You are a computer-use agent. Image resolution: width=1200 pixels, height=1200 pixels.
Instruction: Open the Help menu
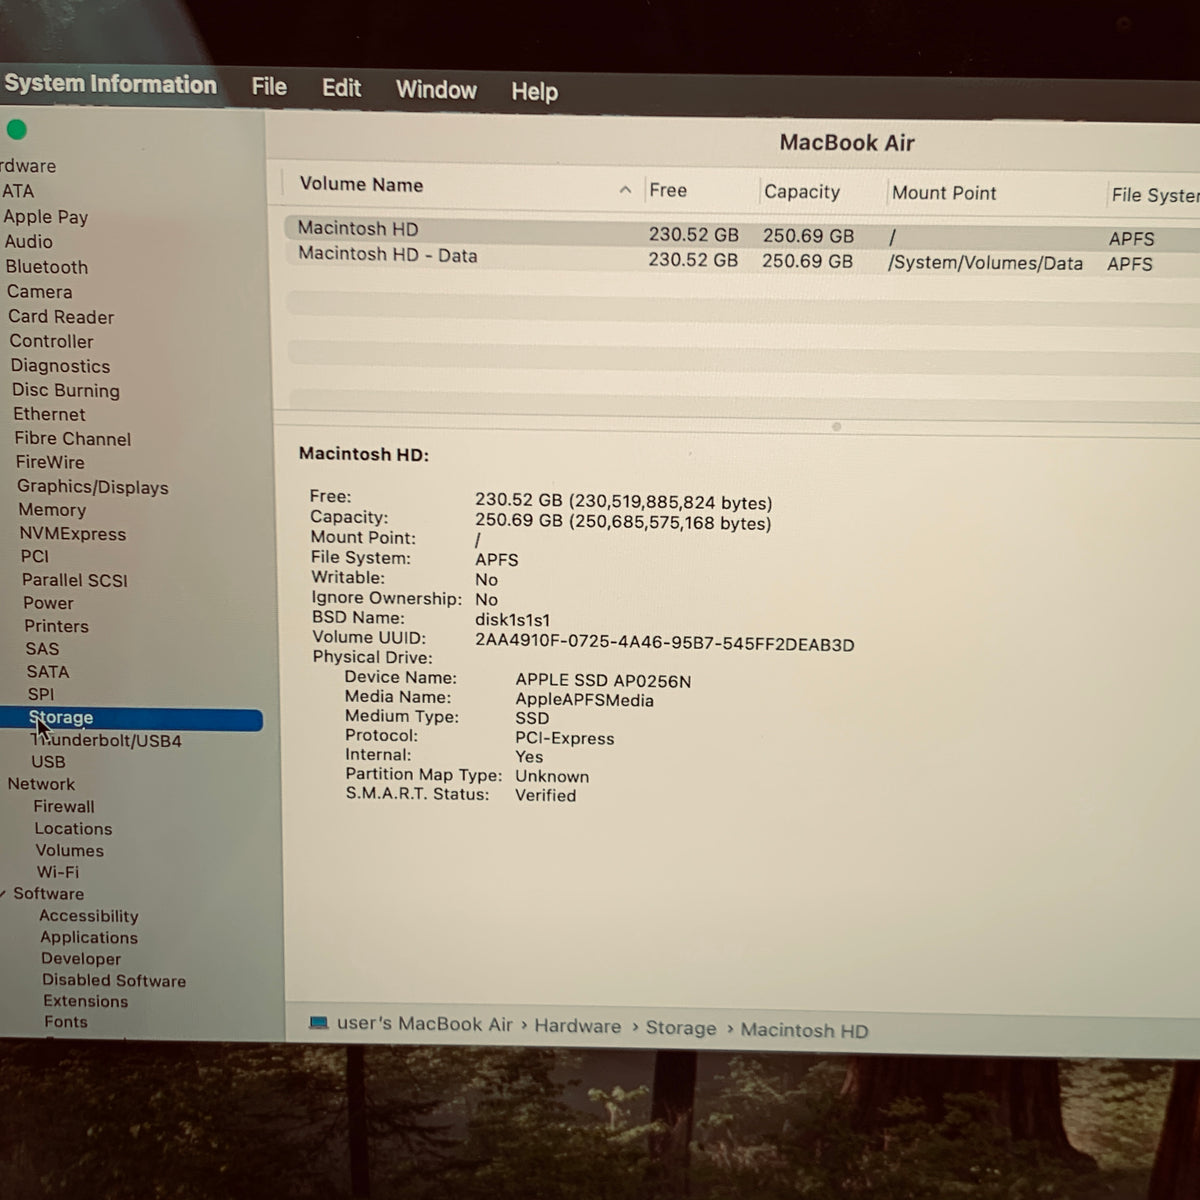click(x=534, y=92)
